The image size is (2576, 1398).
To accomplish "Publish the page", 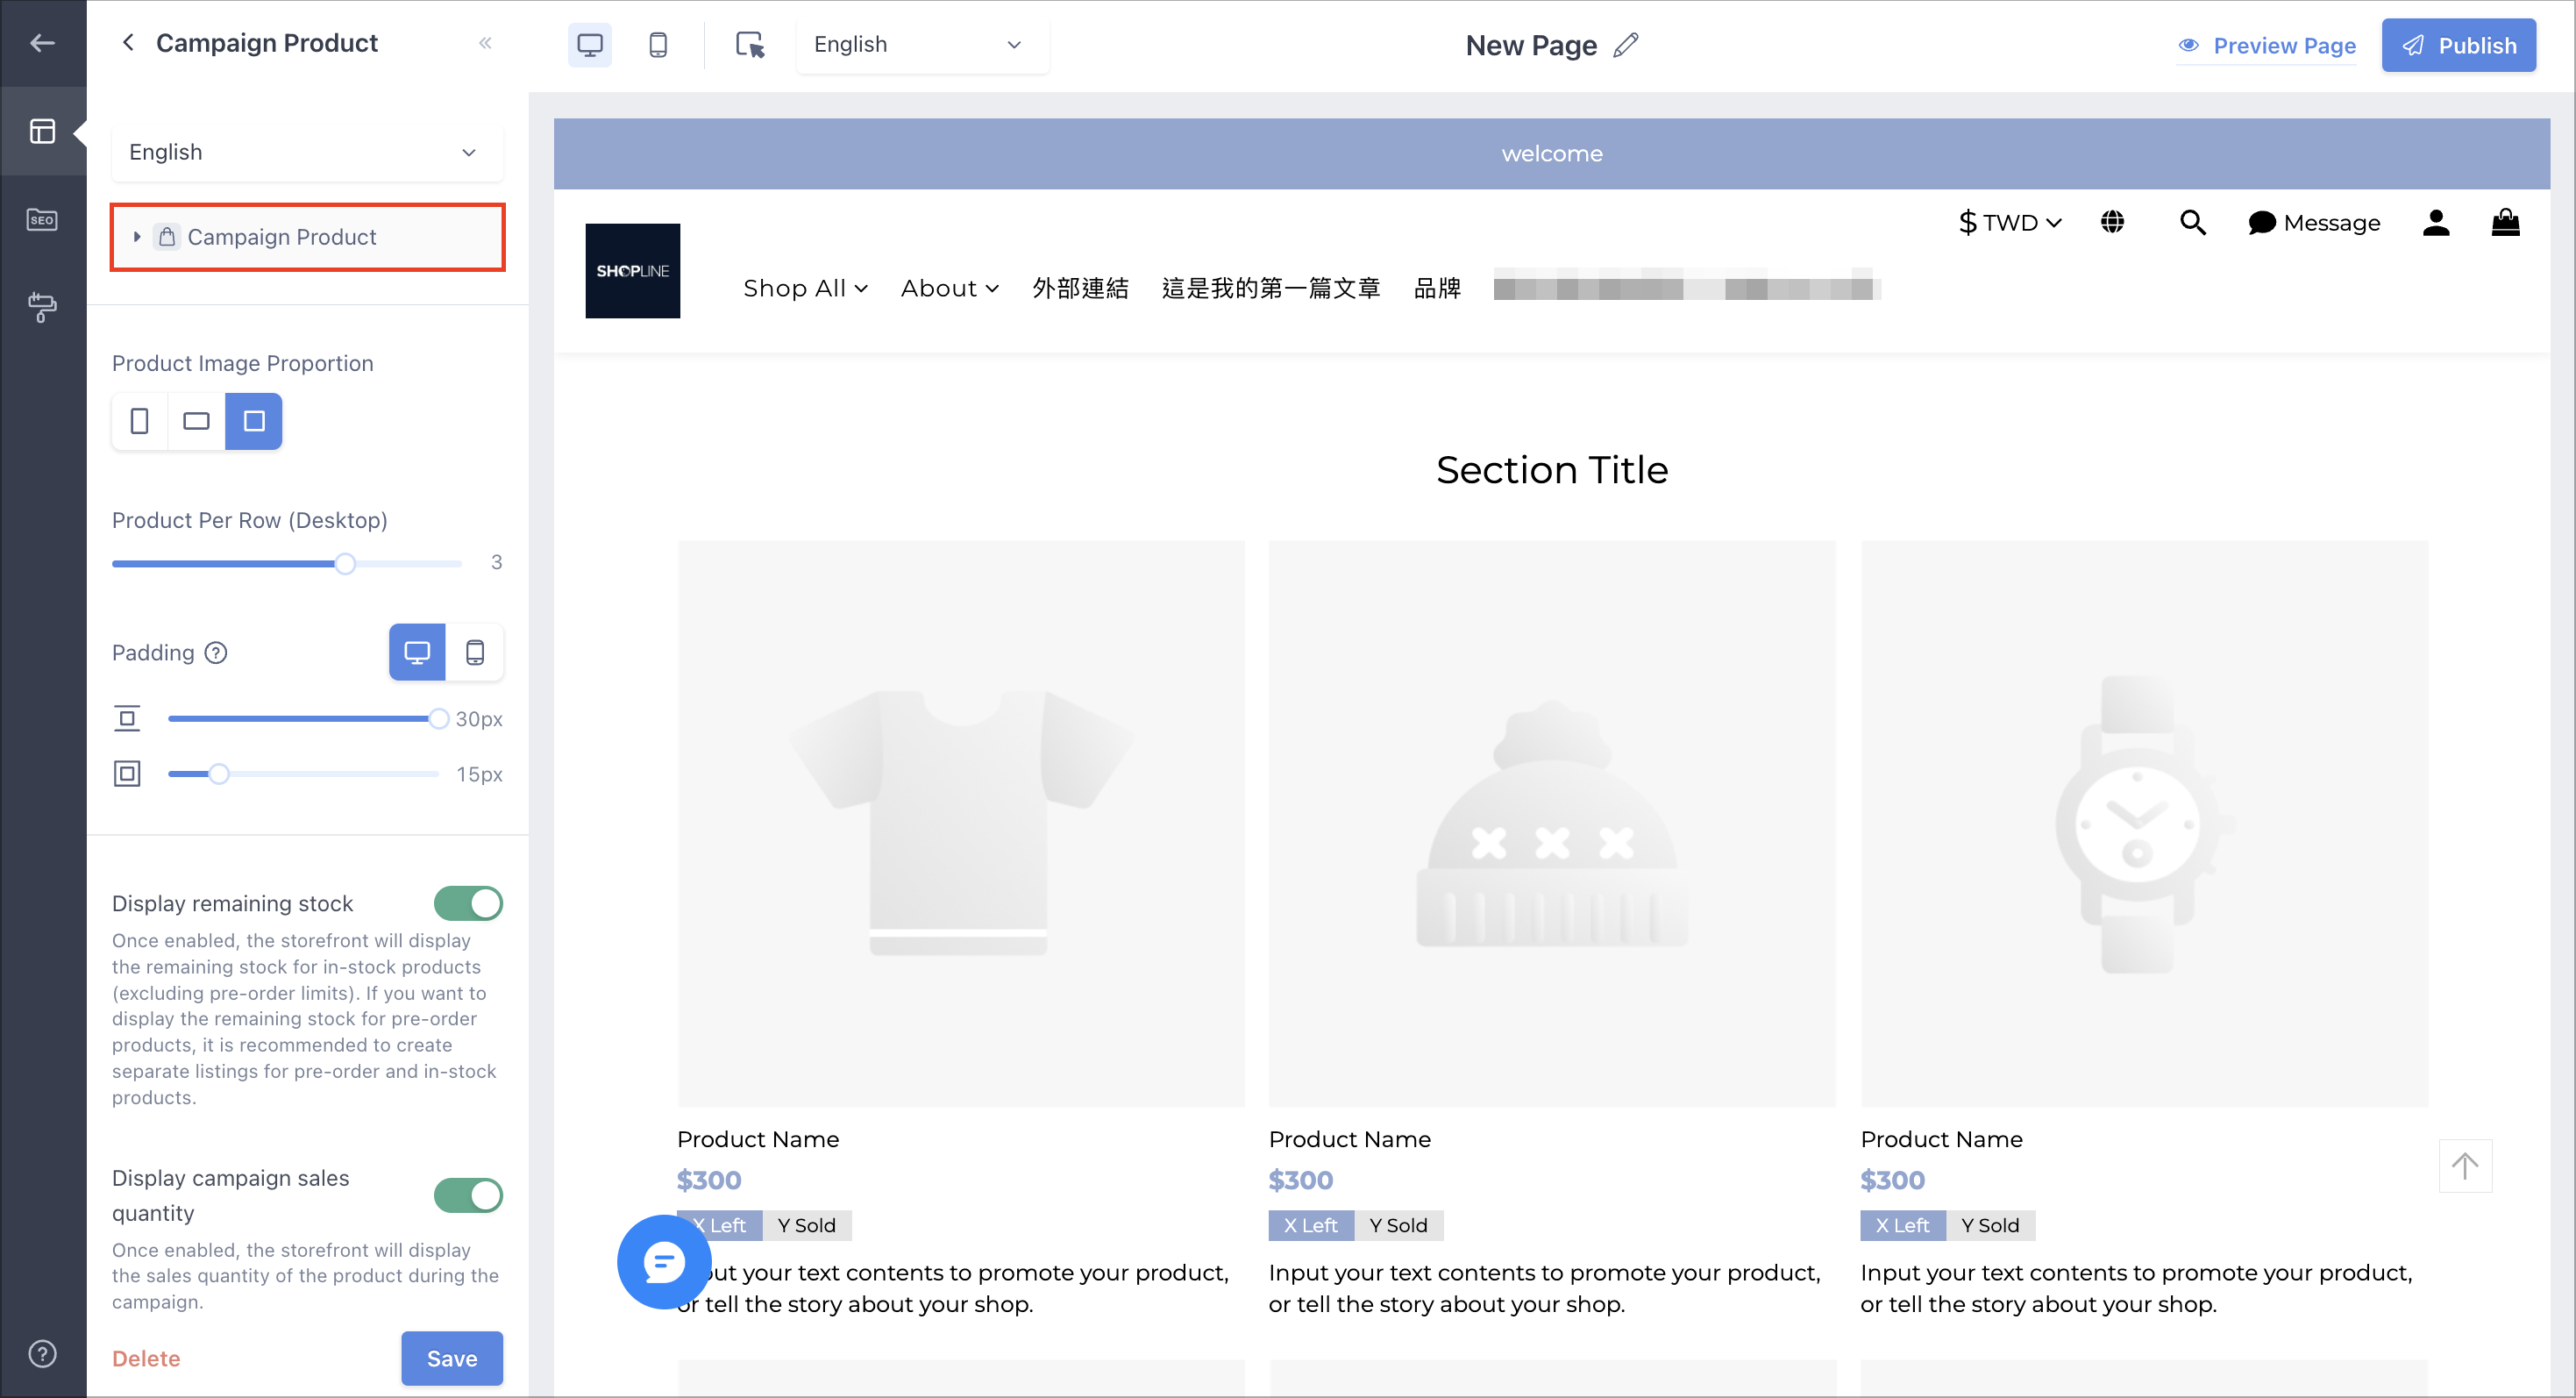I will coord(2458,46).
